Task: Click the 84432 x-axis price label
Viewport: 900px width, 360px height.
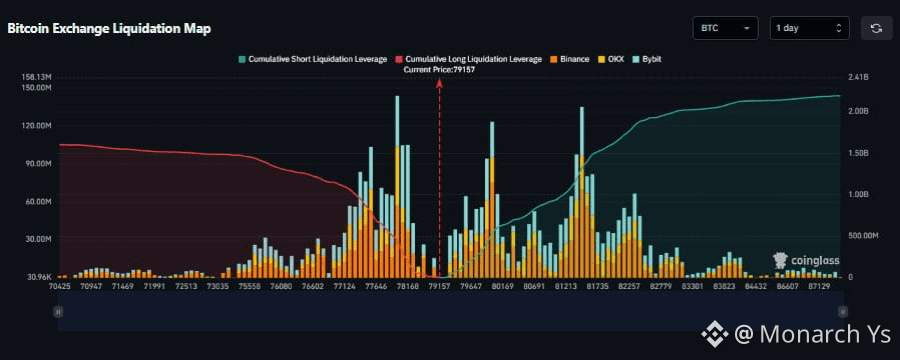Action: [755, 285]
